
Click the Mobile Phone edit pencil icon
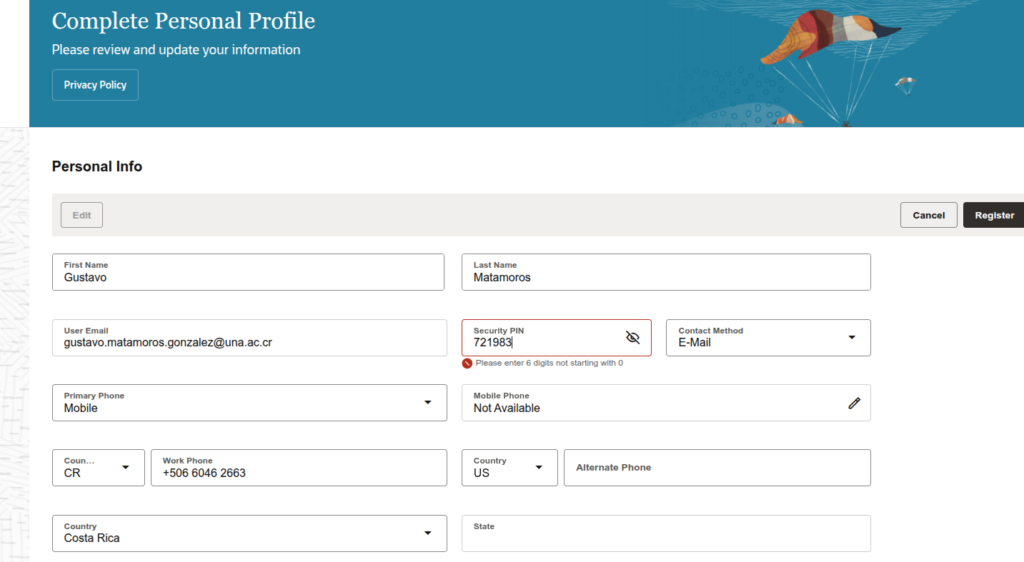point(854,402)
